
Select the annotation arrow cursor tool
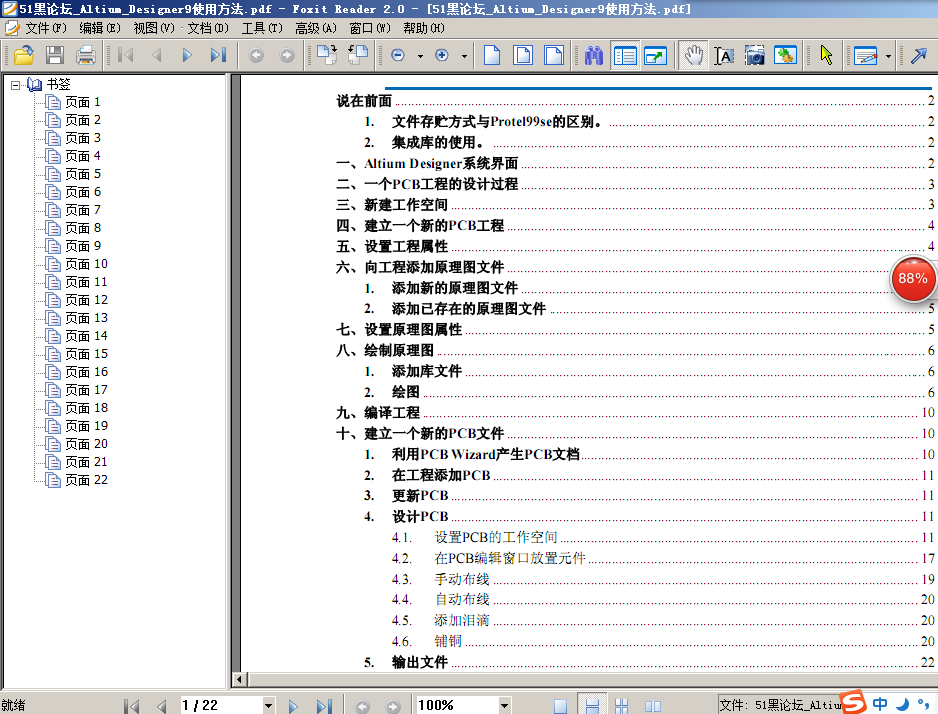tap(827, 56)
